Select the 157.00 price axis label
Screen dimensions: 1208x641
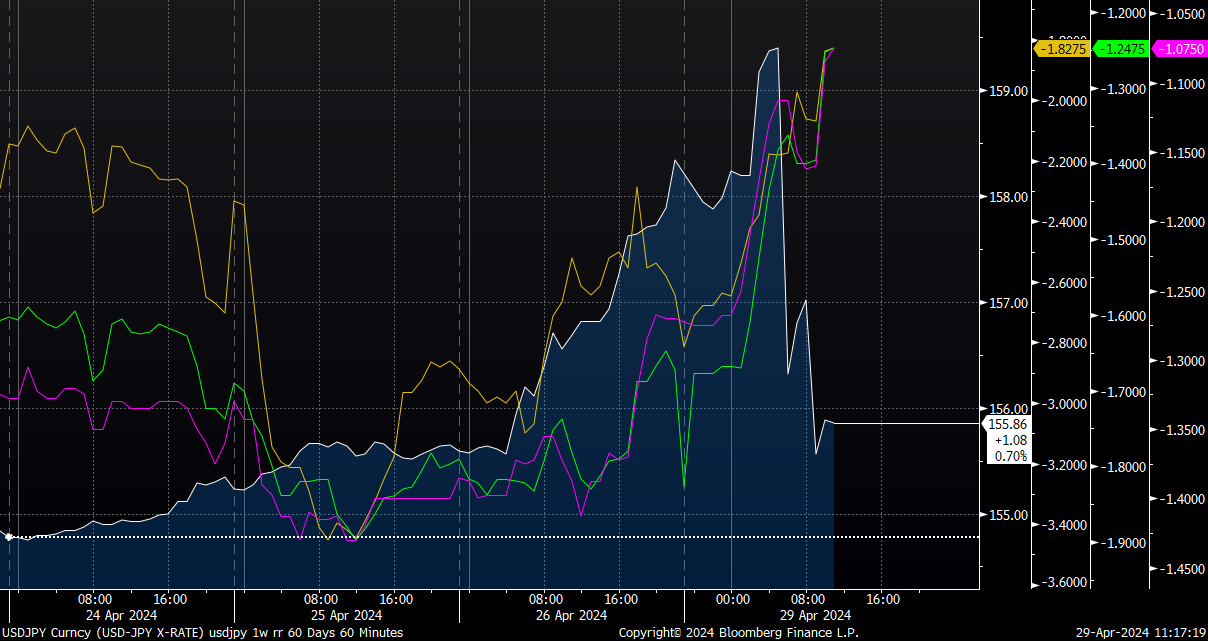pos(1008,303)
